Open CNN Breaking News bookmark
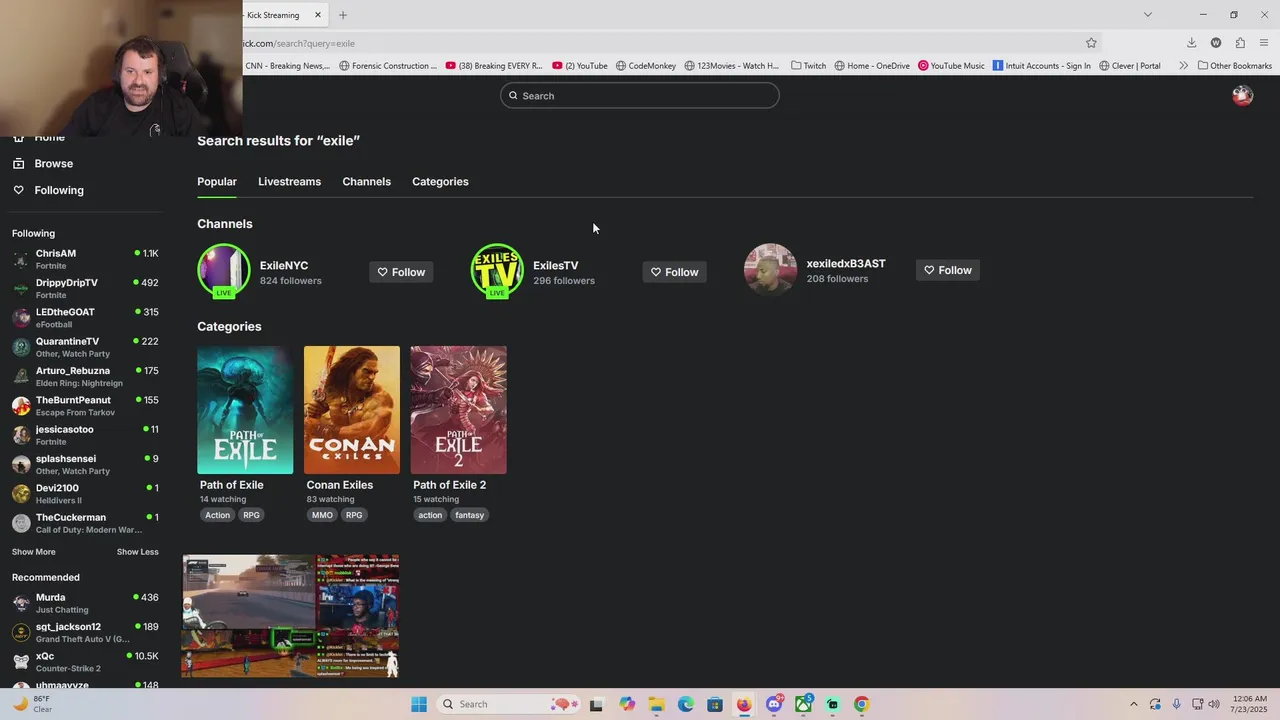Viewport: 1280px width, 720px height. [x=287, y=66]
